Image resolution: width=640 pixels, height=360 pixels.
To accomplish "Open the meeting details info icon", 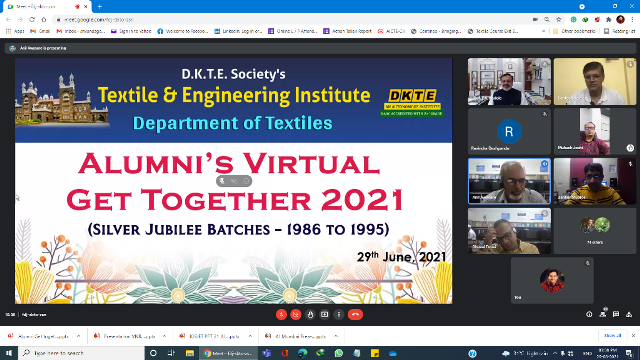I will pos(589,314).
